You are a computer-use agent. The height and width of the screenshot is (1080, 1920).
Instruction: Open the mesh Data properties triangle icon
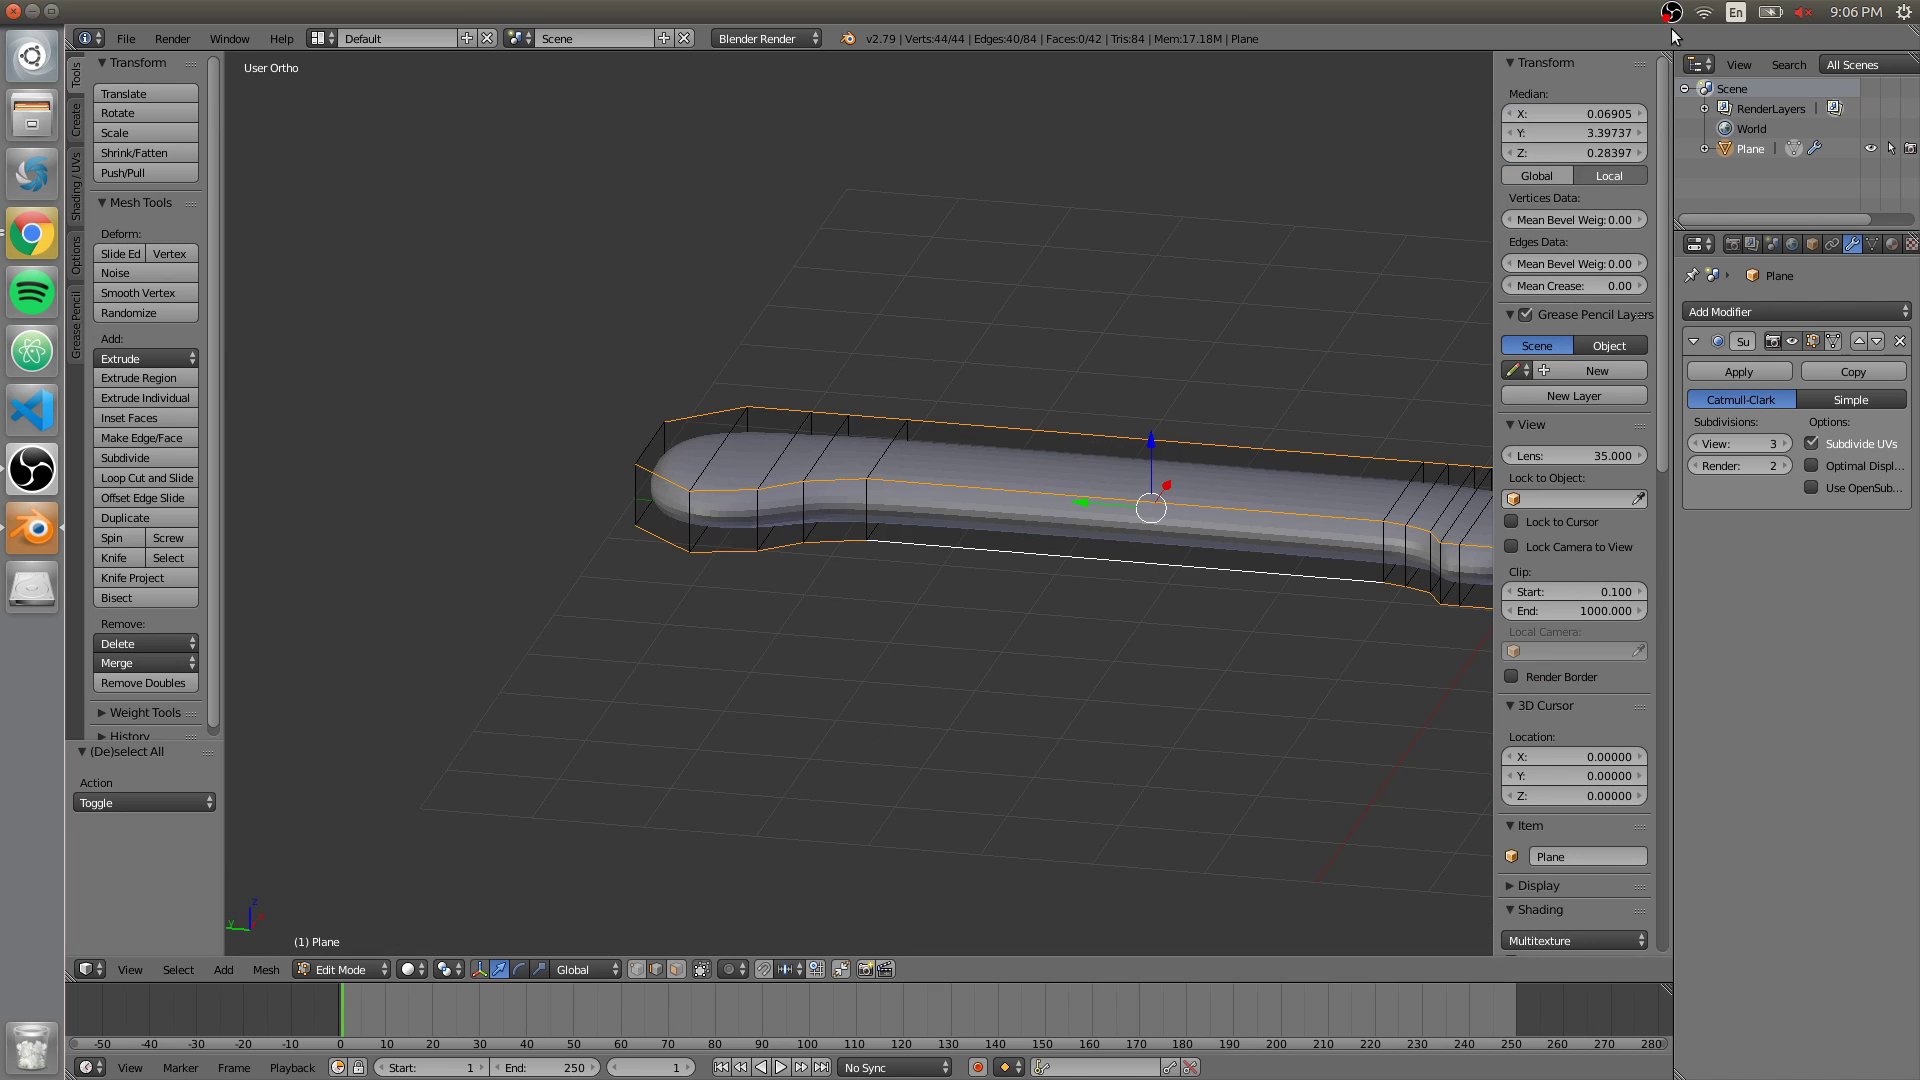(x=1872, y=244)
